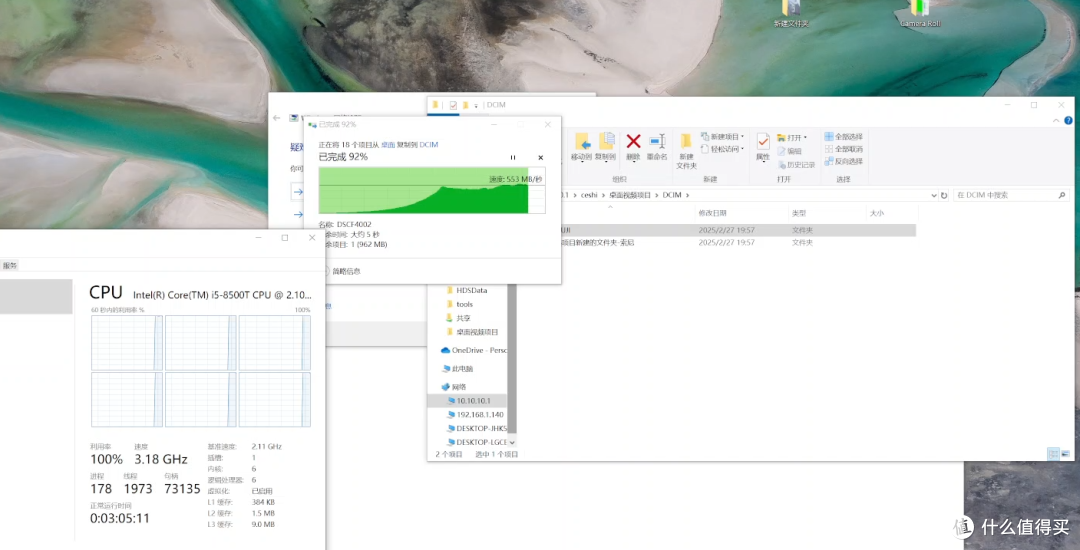Click 反向选择 (Invert selection) in the ribbon
Viewport: 1080px width, 550px height.
coord(844,161)
